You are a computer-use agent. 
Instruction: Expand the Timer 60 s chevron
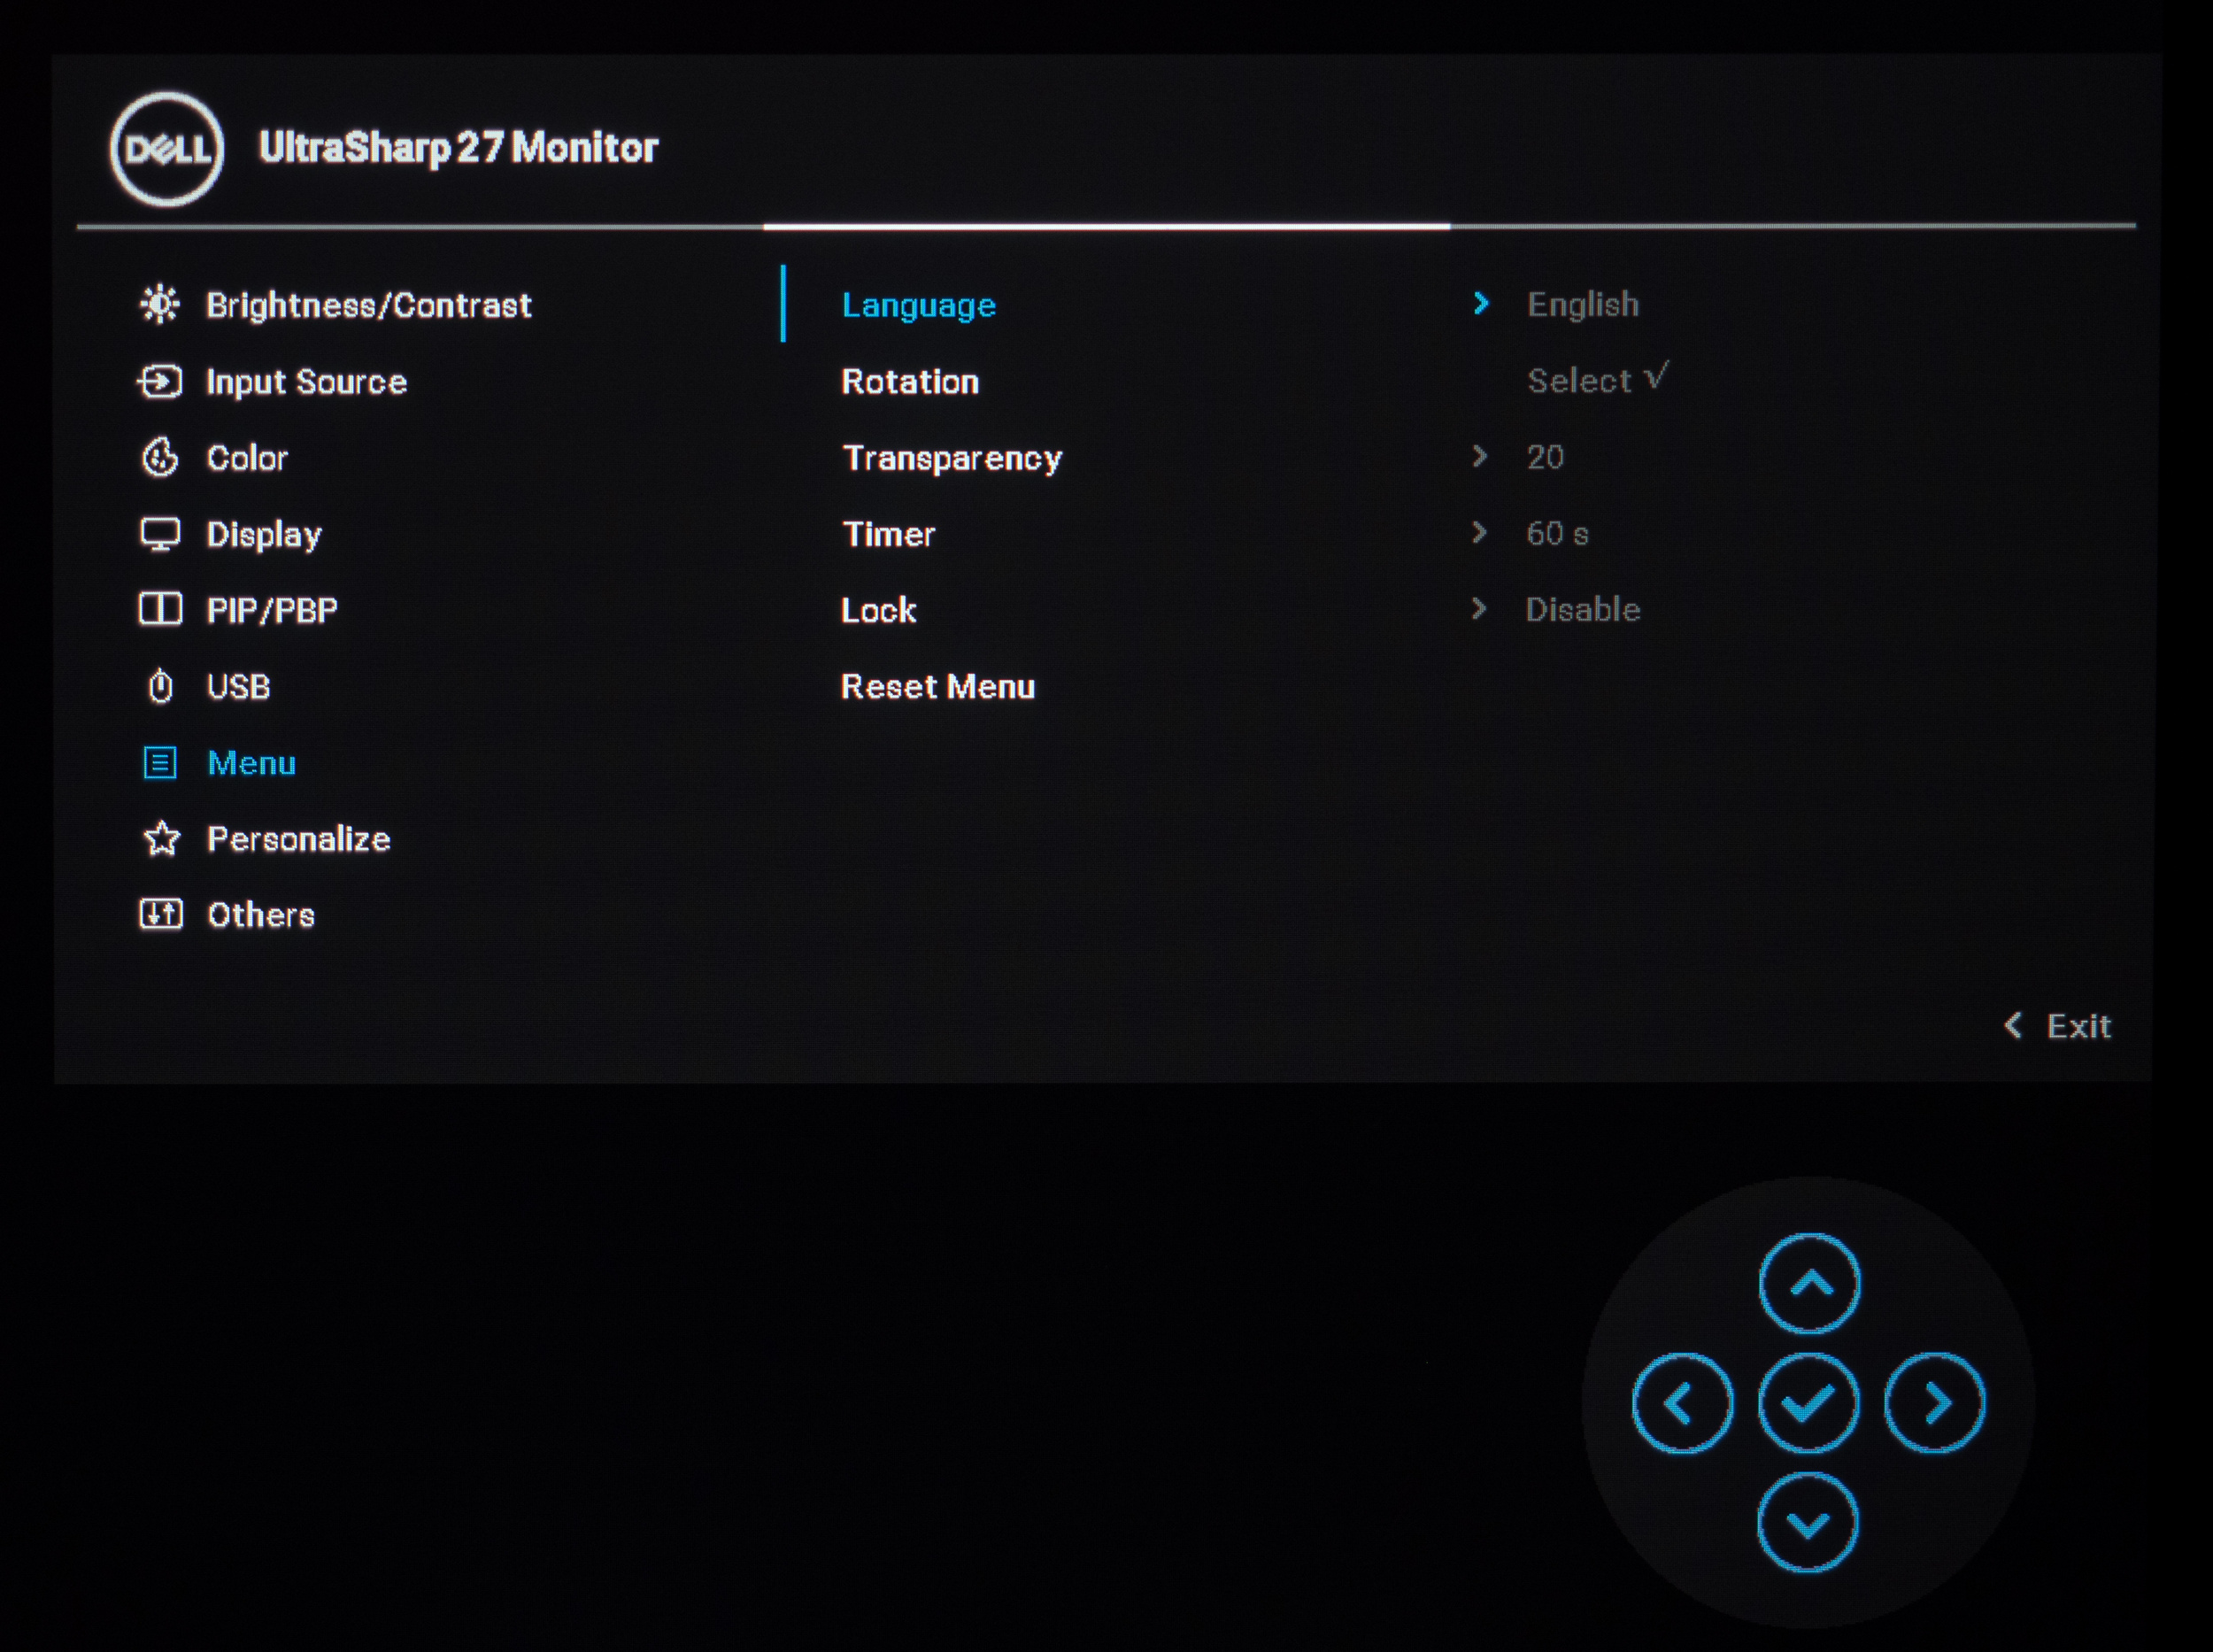[1479, 533]
